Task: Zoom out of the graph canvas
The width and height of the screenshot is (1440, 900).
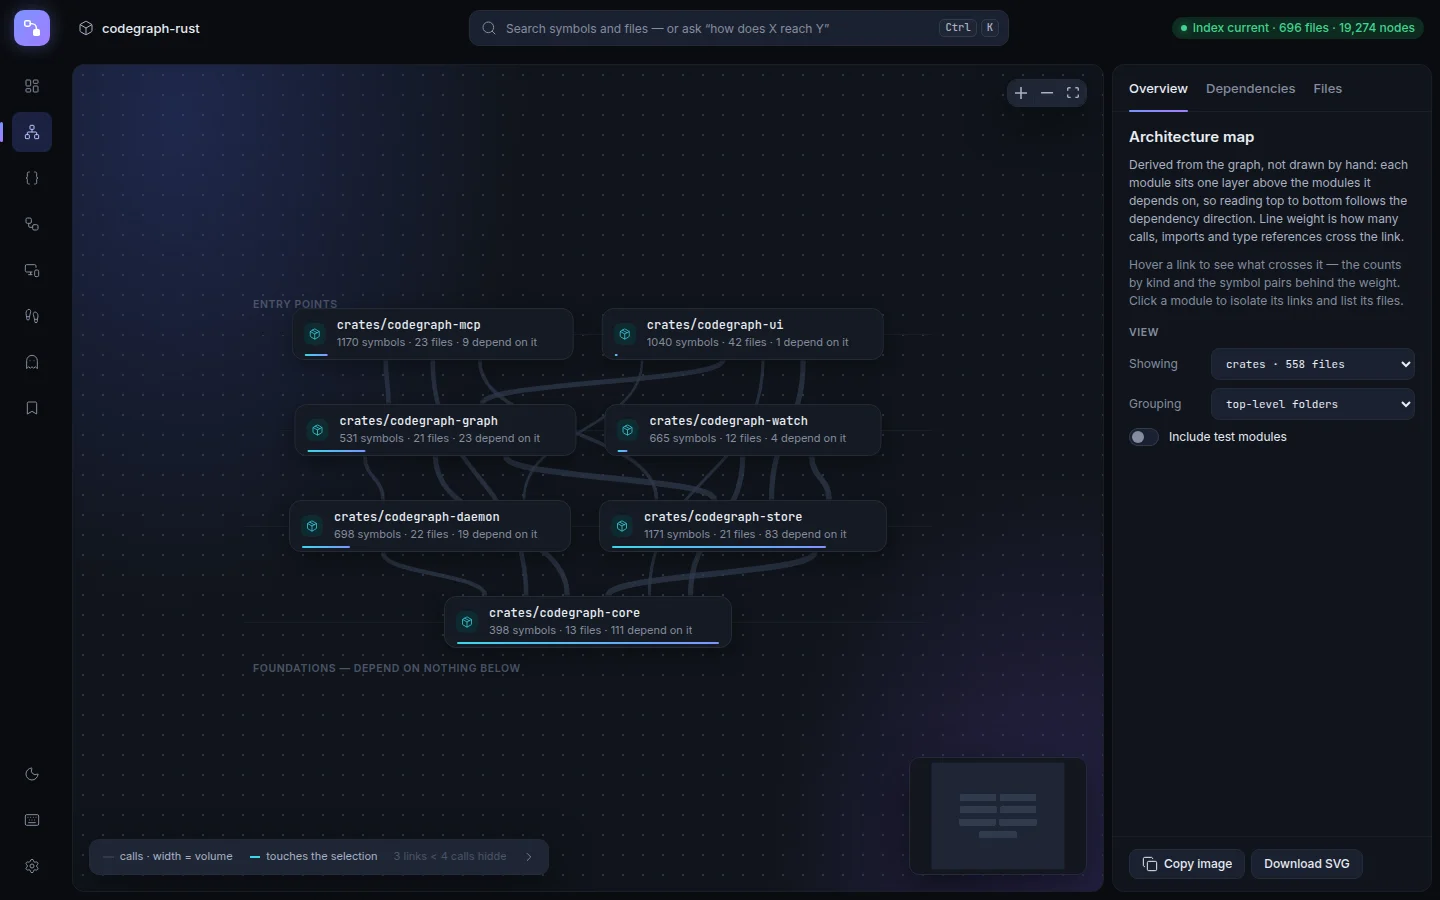Action: (1047, 93)
